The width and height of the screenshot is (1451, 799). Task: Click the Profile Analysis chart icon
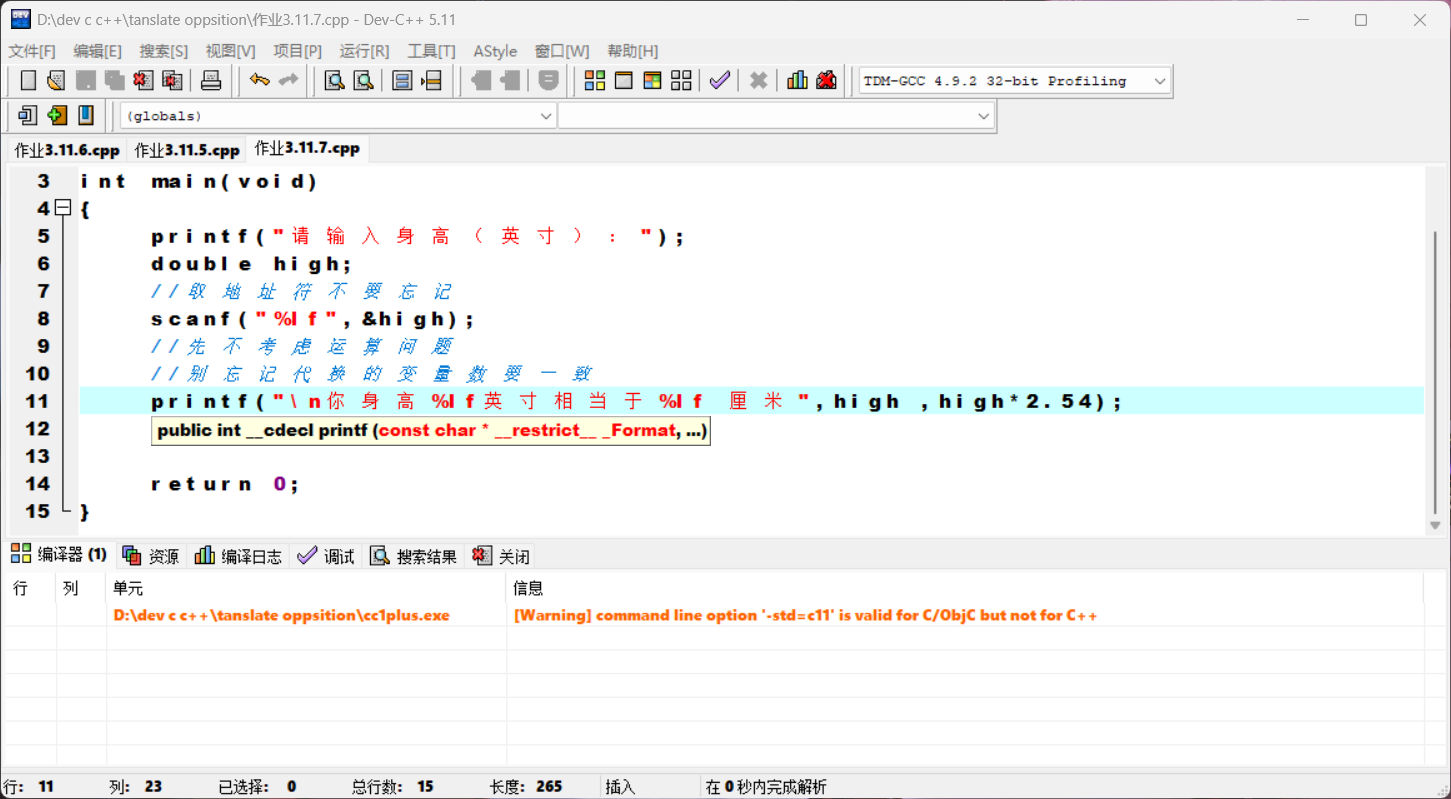(797, 81)
